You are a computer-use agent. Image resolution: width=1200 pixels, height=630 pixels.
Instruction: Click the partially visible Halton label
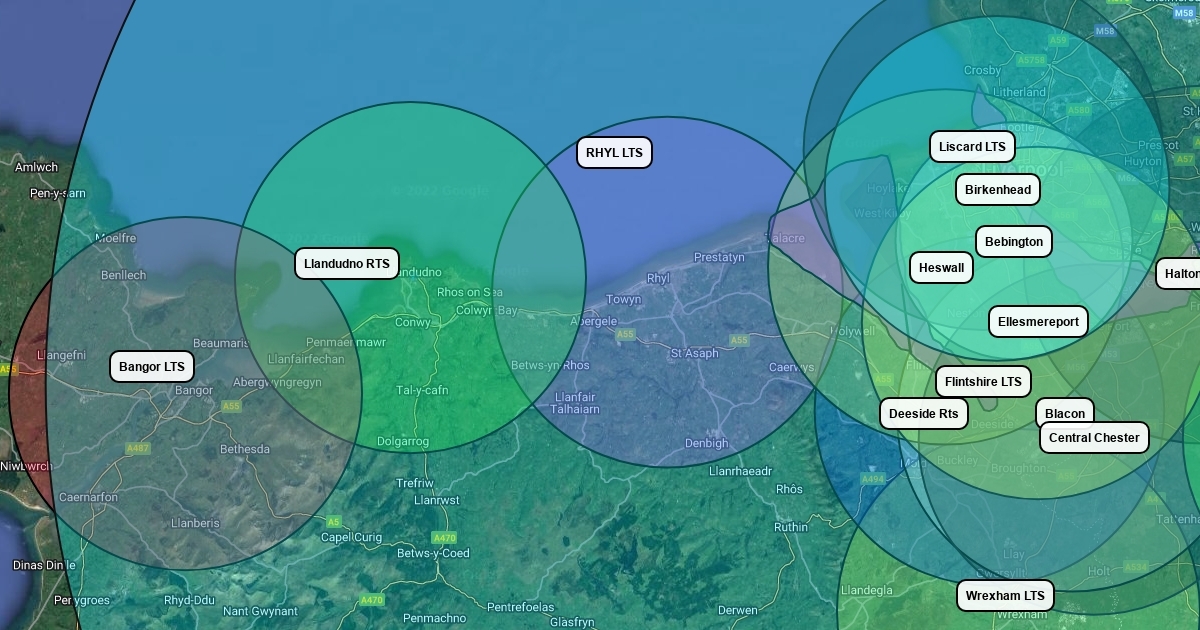point(1180,274)
